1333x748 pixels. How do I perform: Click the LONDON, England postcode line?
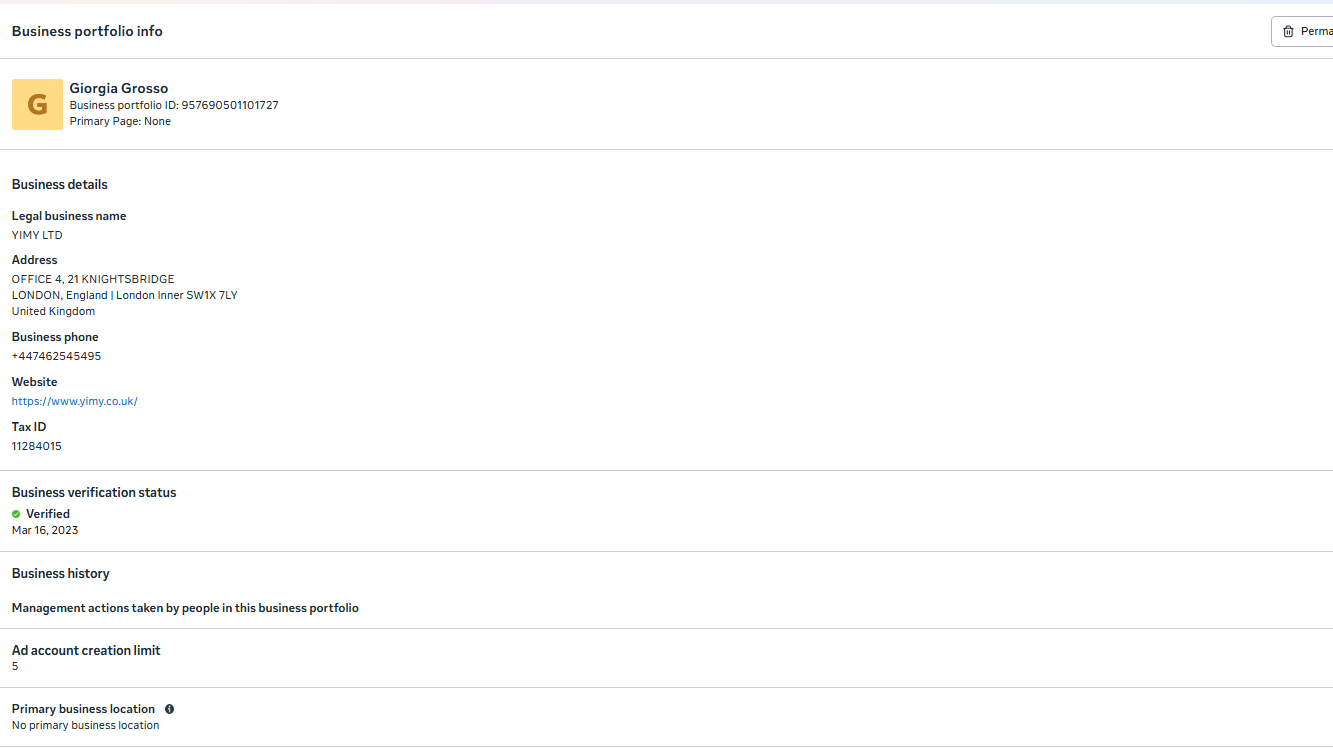125,295
